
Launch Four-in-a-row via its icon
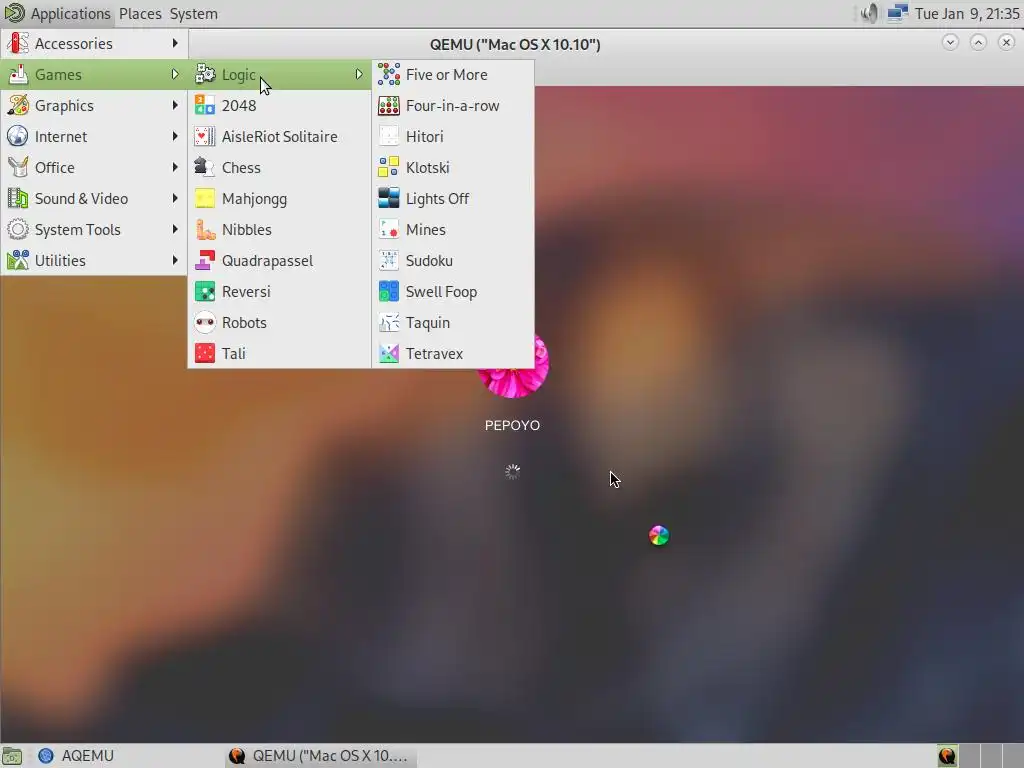(389, 106)
